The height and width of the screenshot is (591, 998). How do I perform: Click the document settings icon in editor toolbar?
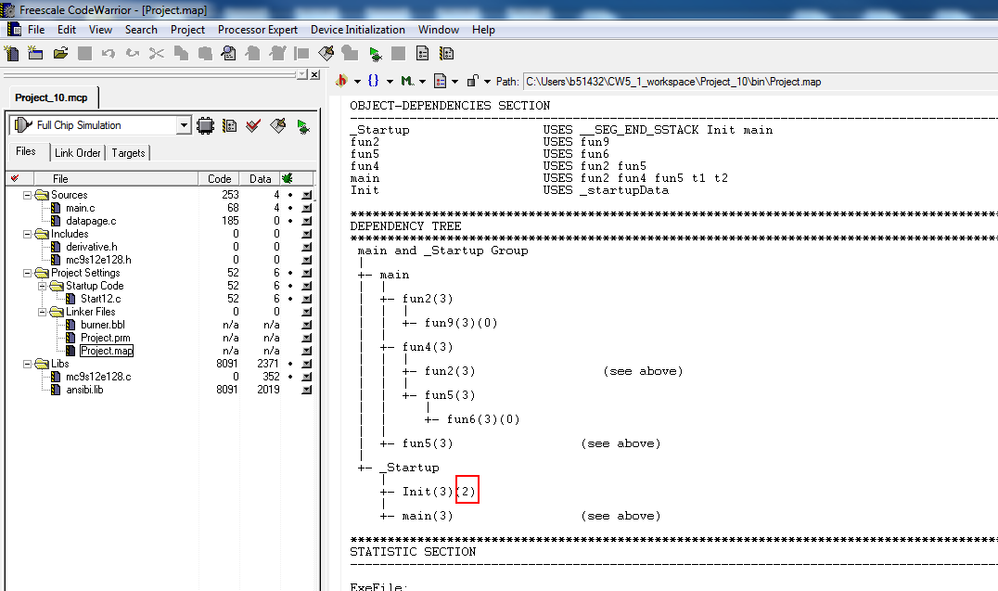tap(440, 81)
